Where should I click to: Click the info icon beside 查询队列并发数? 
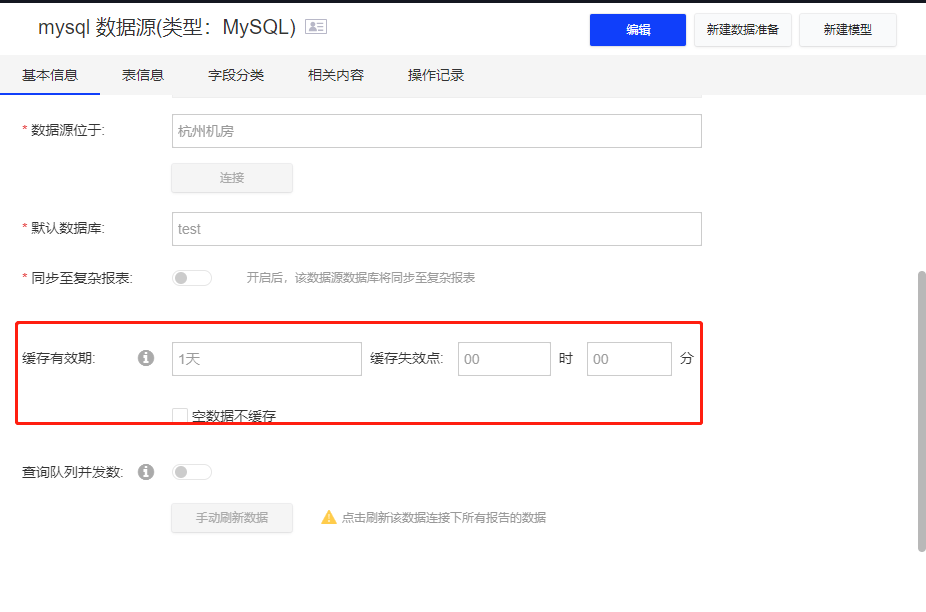145,471
